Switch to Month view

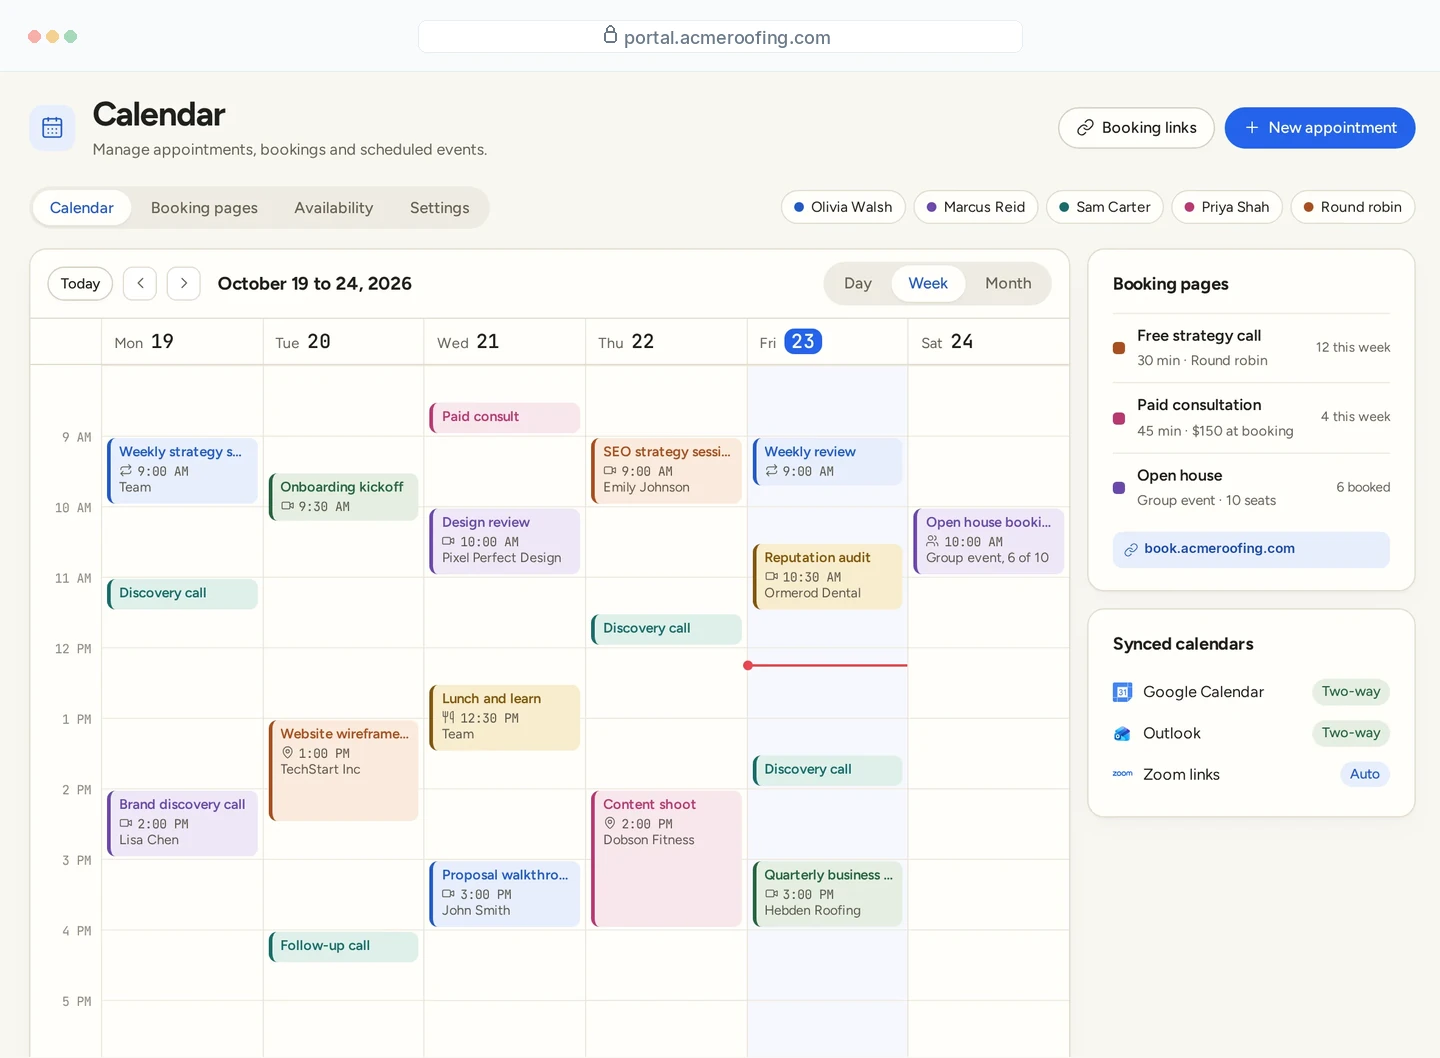1008,283
